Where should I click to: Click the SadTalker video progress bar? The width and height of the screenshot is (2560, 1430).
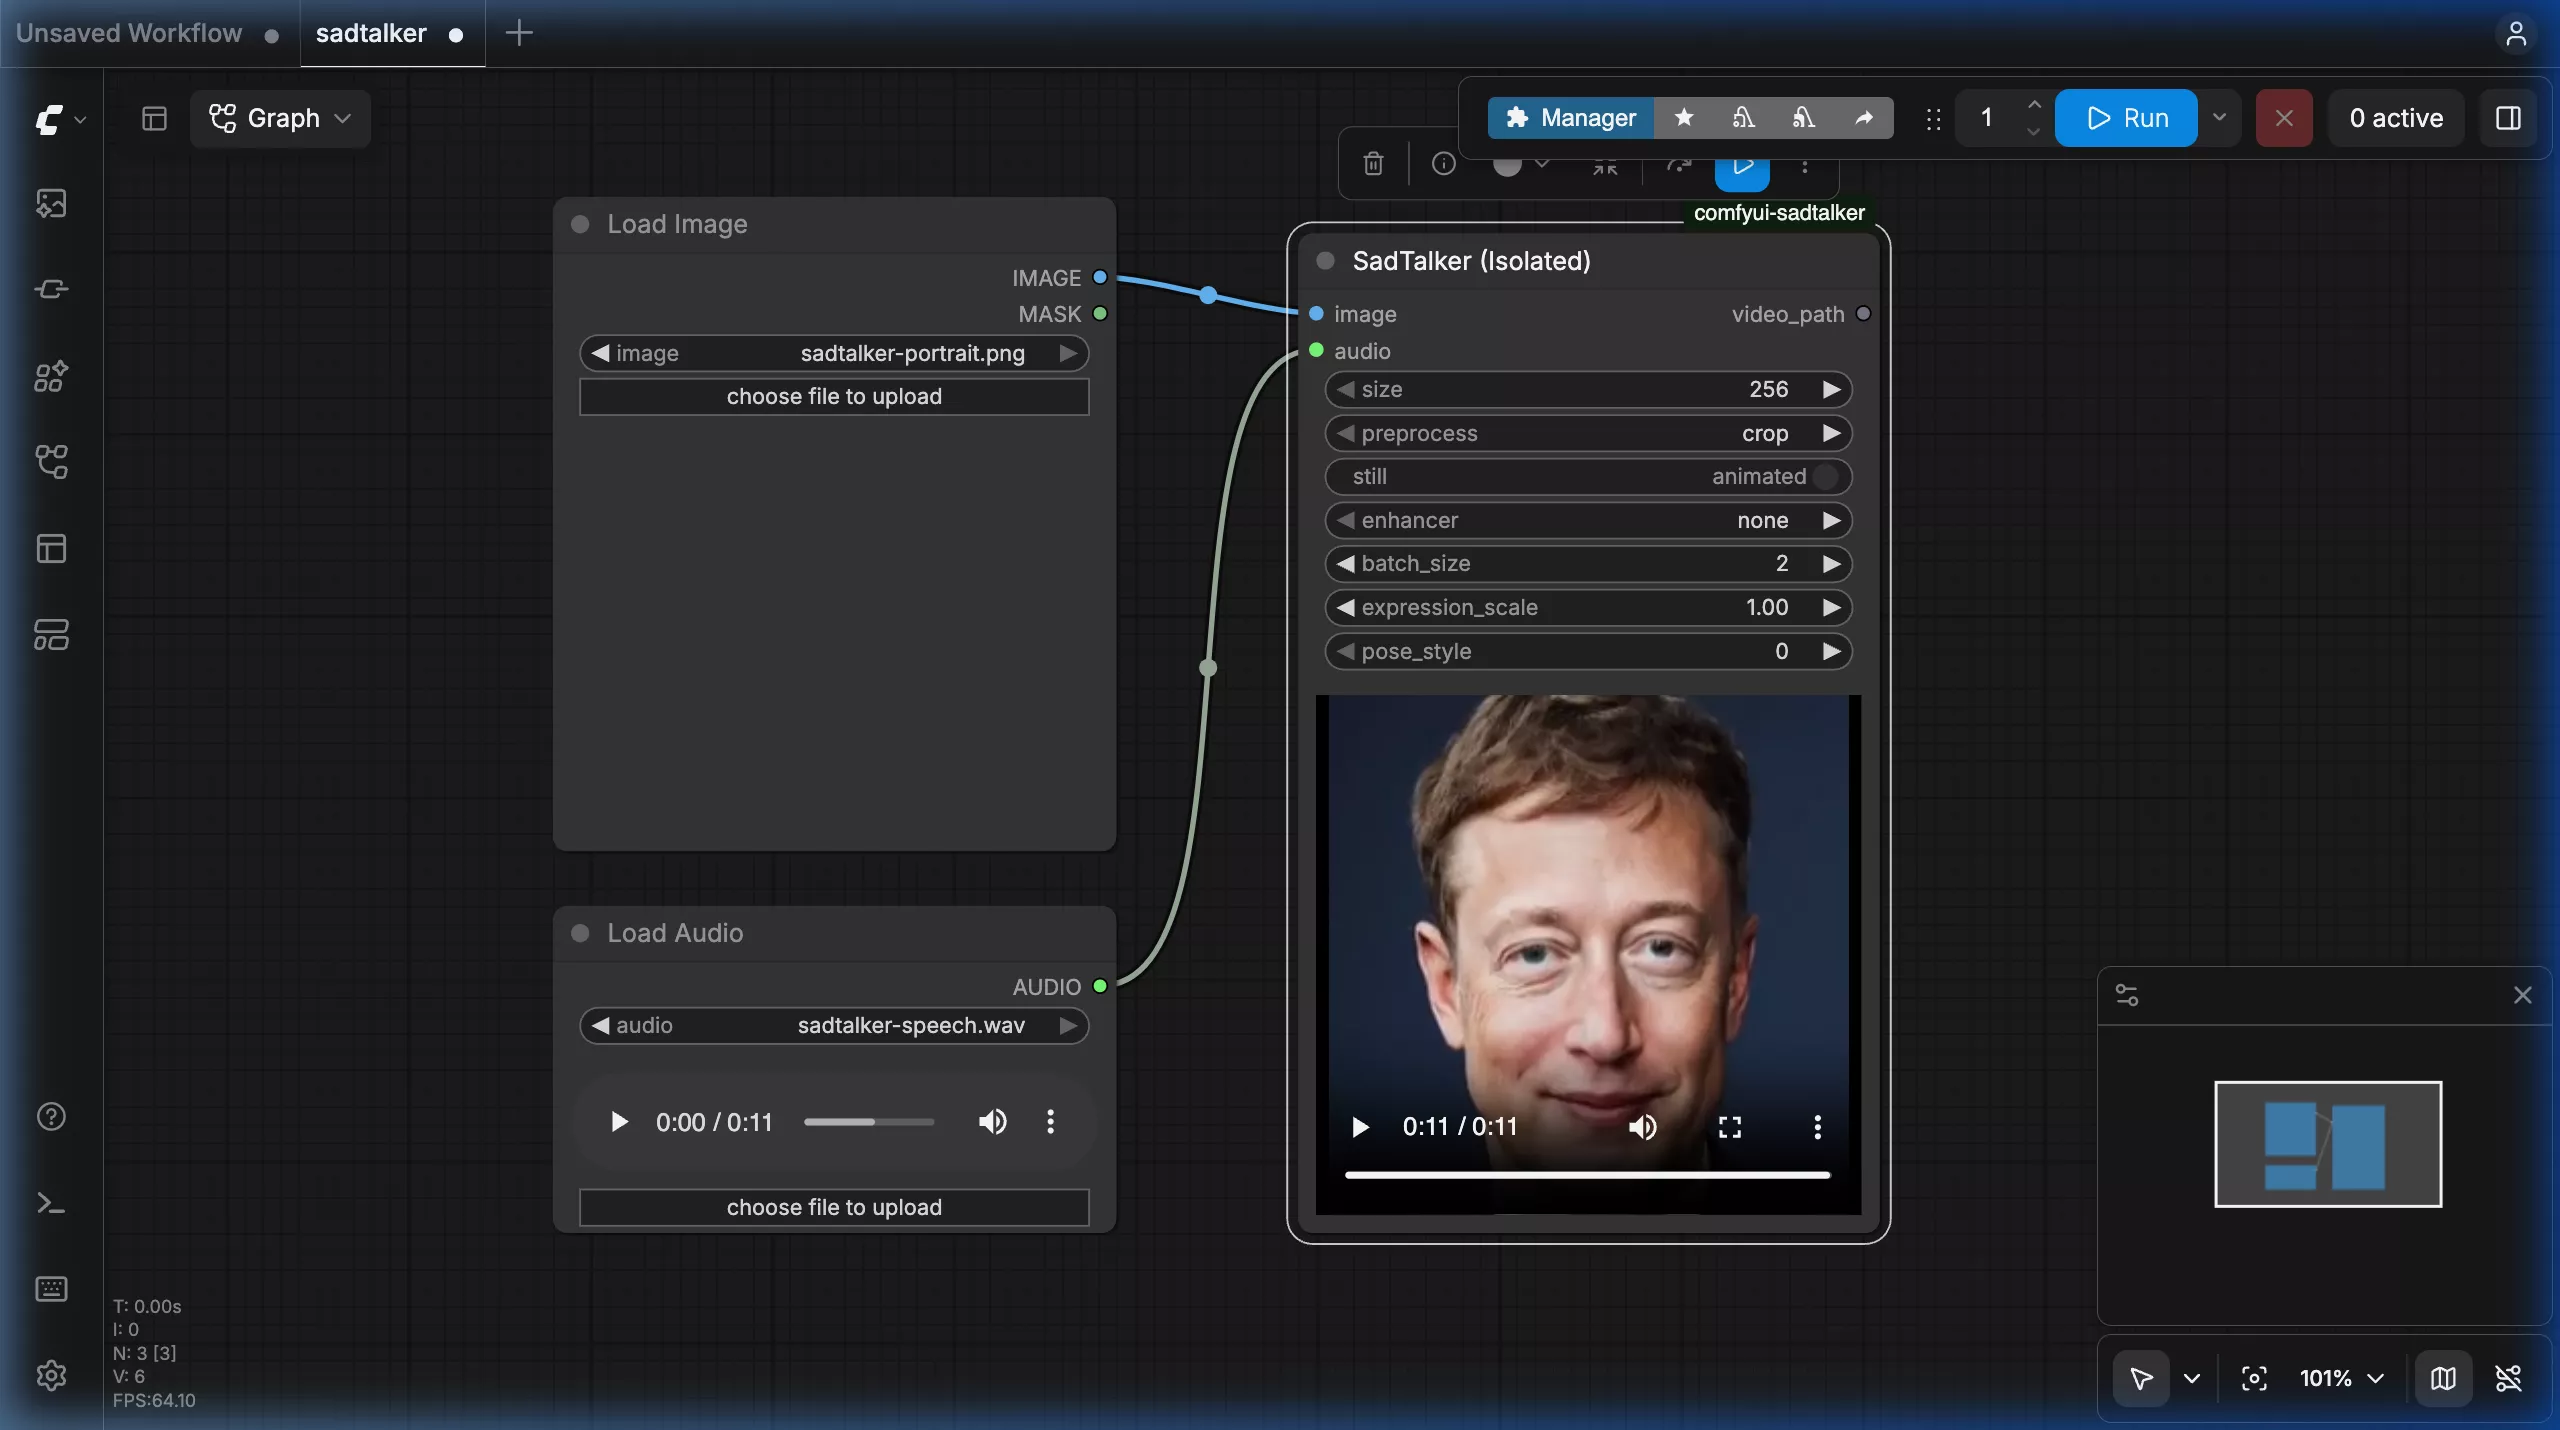1587,1175
